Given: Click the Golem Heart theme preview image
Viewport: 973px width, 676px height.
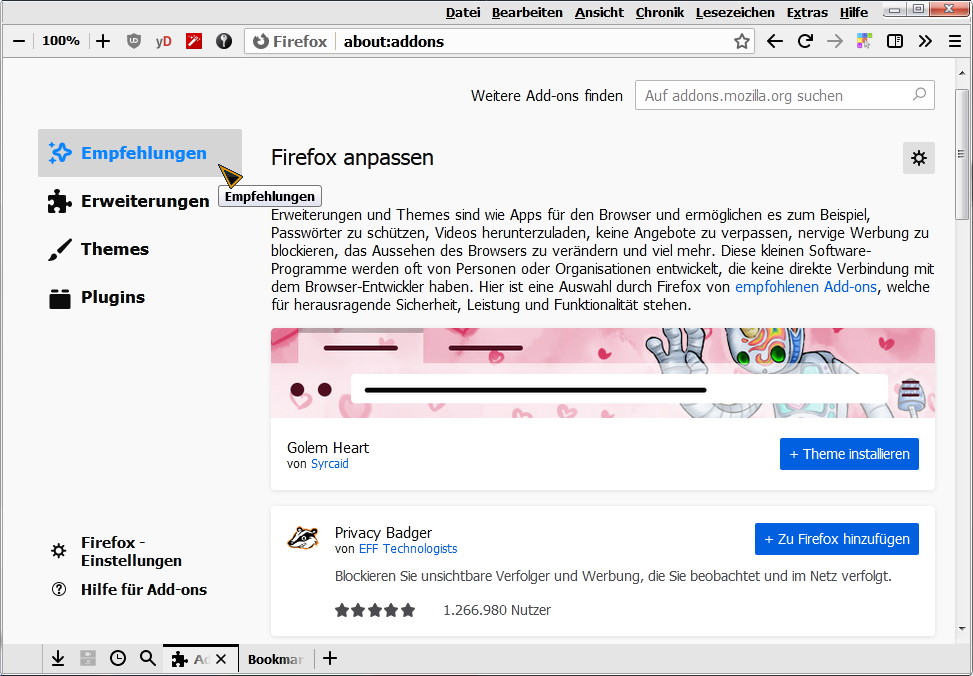Looking at the screenshot, I should pos(603,373).
